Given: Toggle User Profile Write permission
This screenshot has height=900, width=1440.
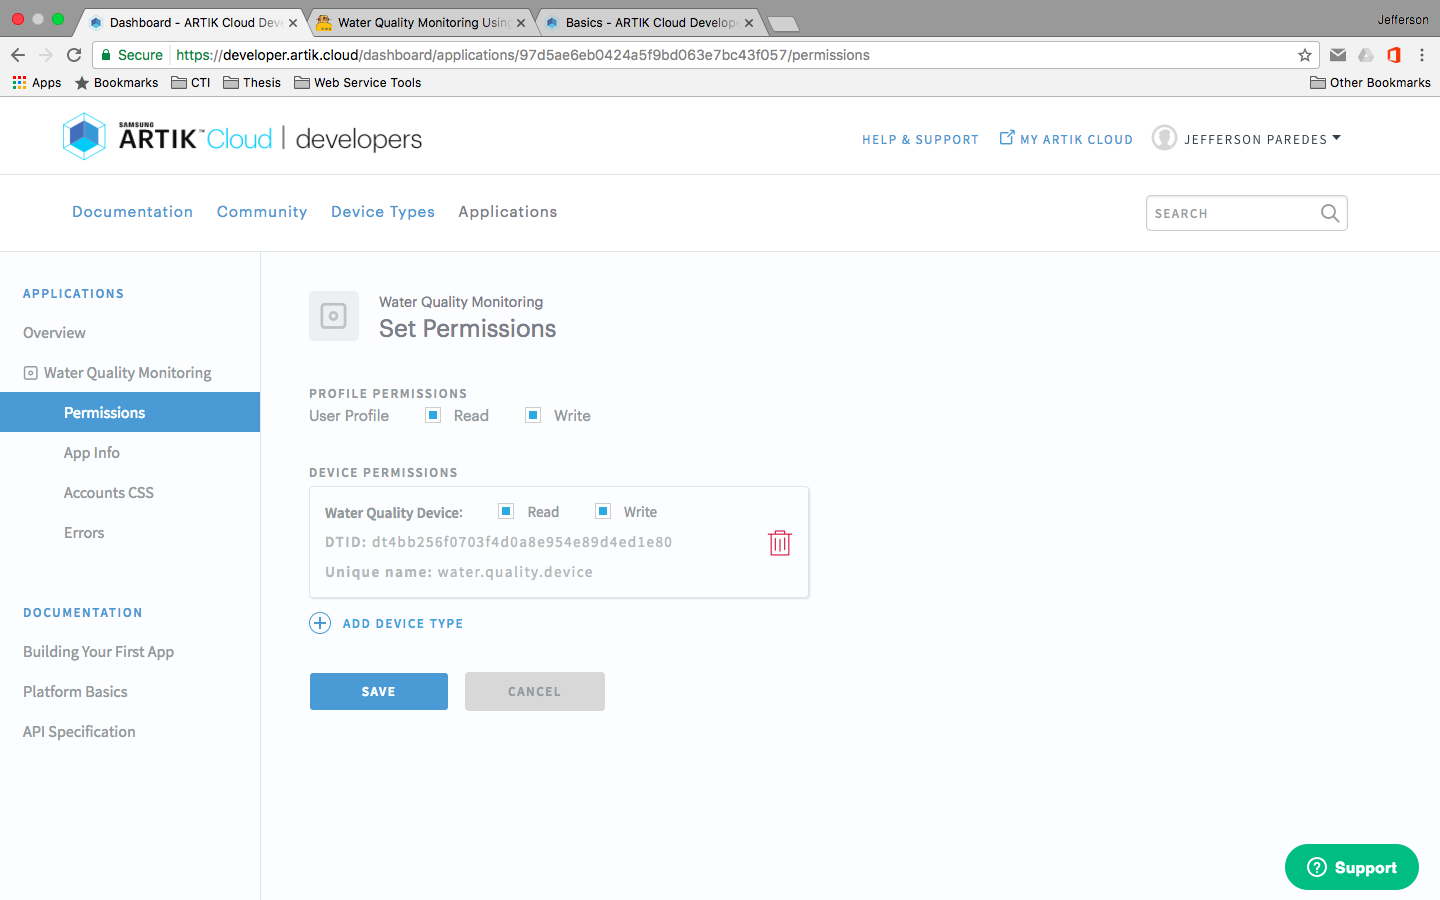Looking at the screenshot, I should 533,415.
